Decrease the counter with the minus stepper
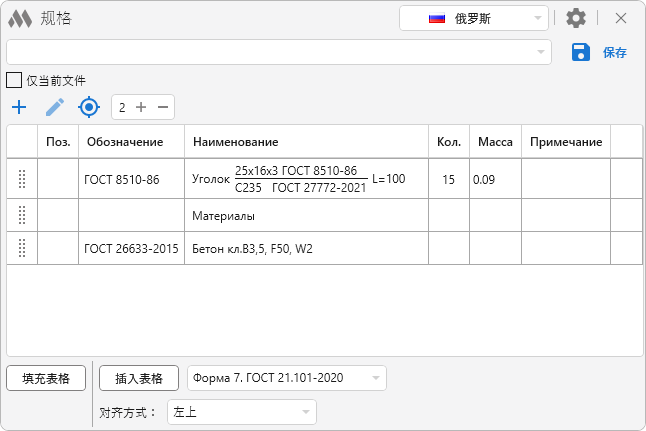This screenshot has height=431, width=646. click(163, 107)
